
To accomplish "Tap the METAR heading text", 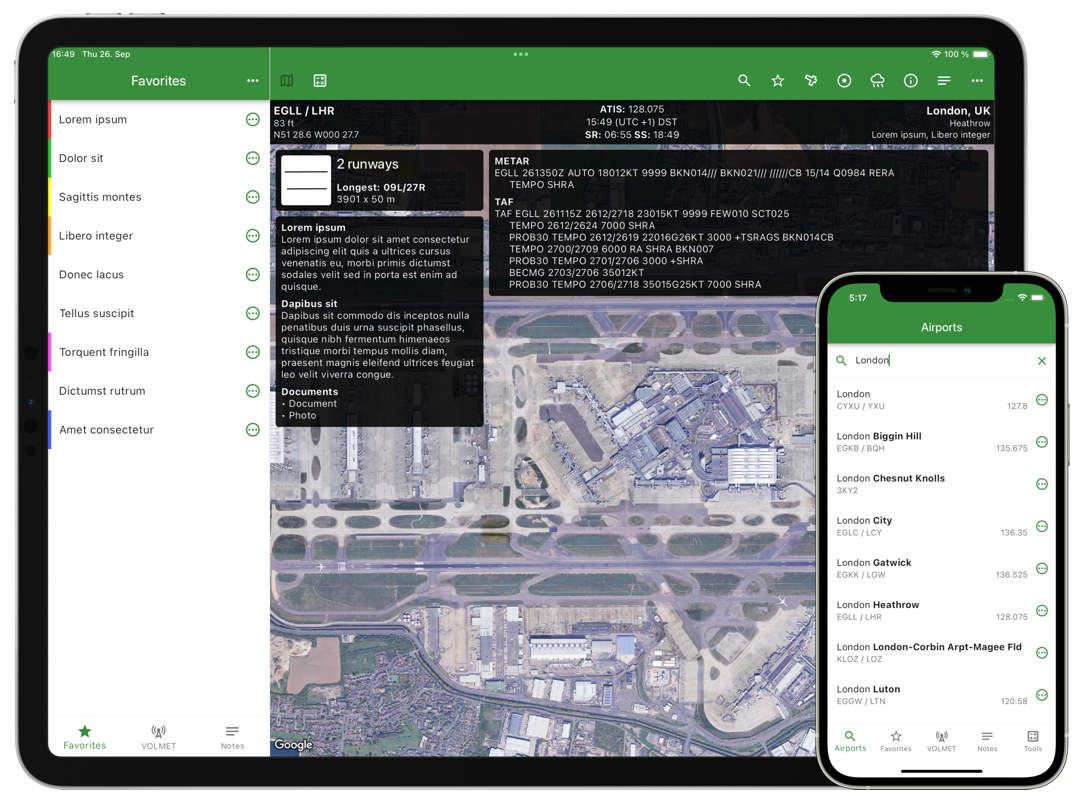I will 512,161.
